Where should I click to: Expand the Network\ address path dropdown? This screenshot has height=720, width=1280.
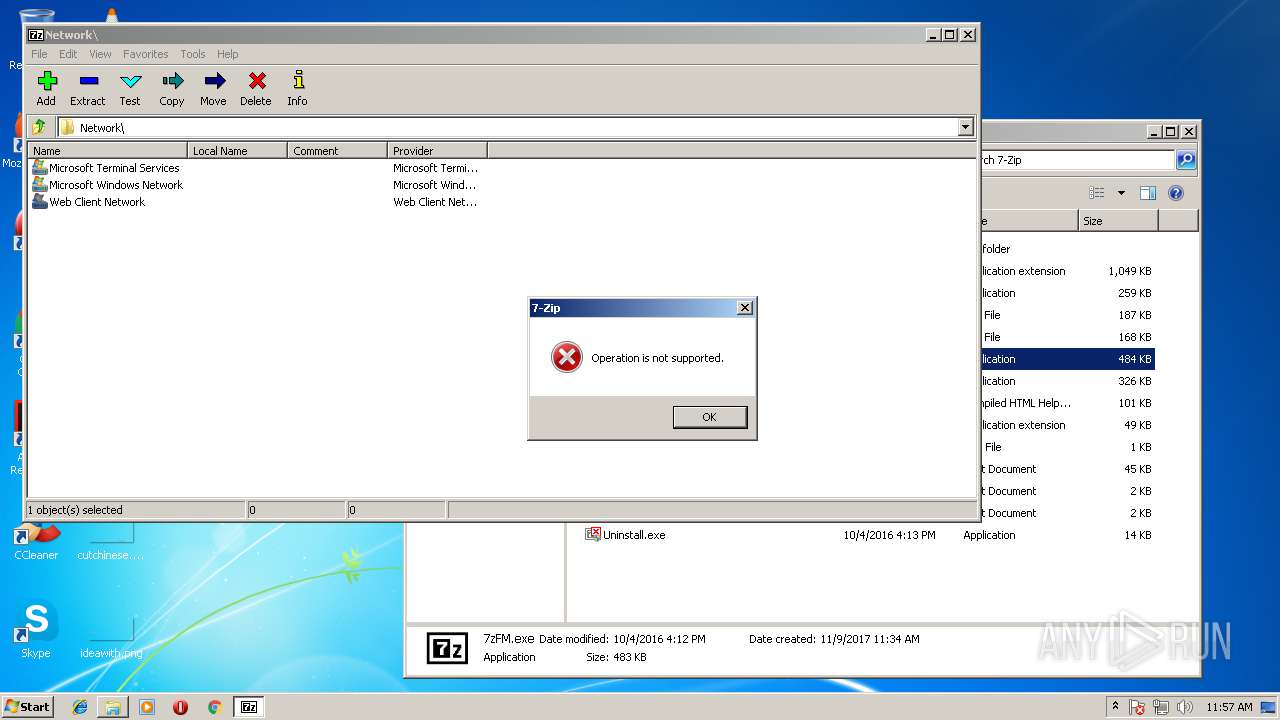pos(965,127)
